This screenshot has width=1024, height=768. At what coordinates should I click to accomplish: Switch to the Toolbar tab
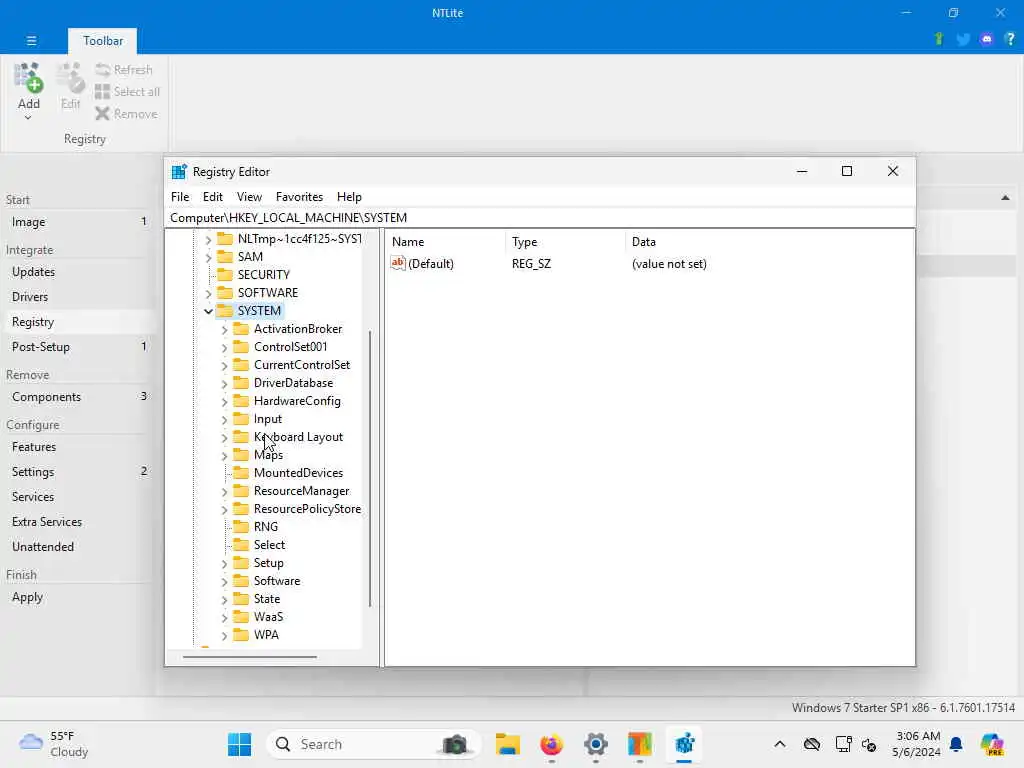click(103, 40)
